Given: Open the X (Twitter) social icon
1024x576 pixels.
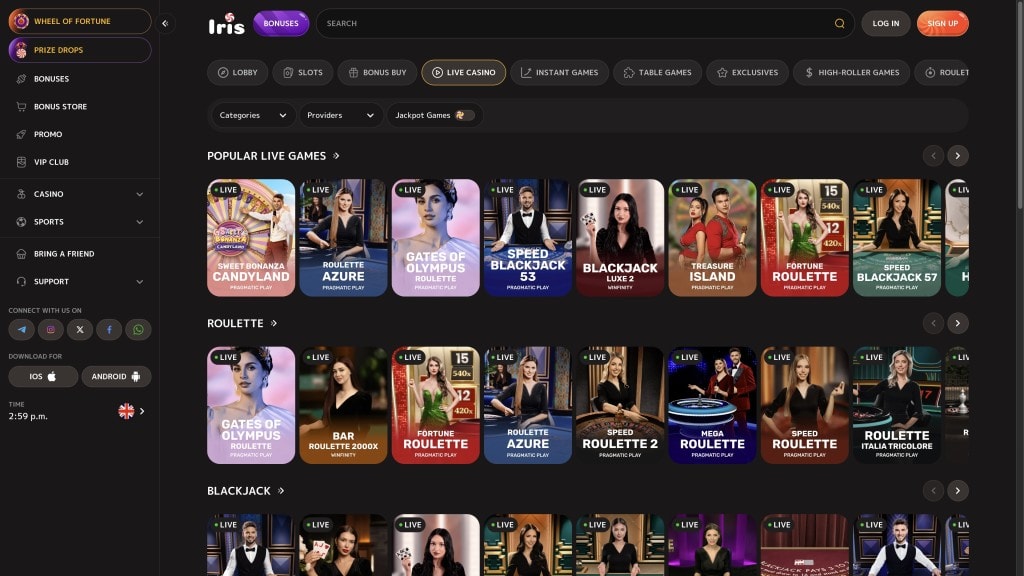Looking at the screenshot, I should (x=80, y=330).
